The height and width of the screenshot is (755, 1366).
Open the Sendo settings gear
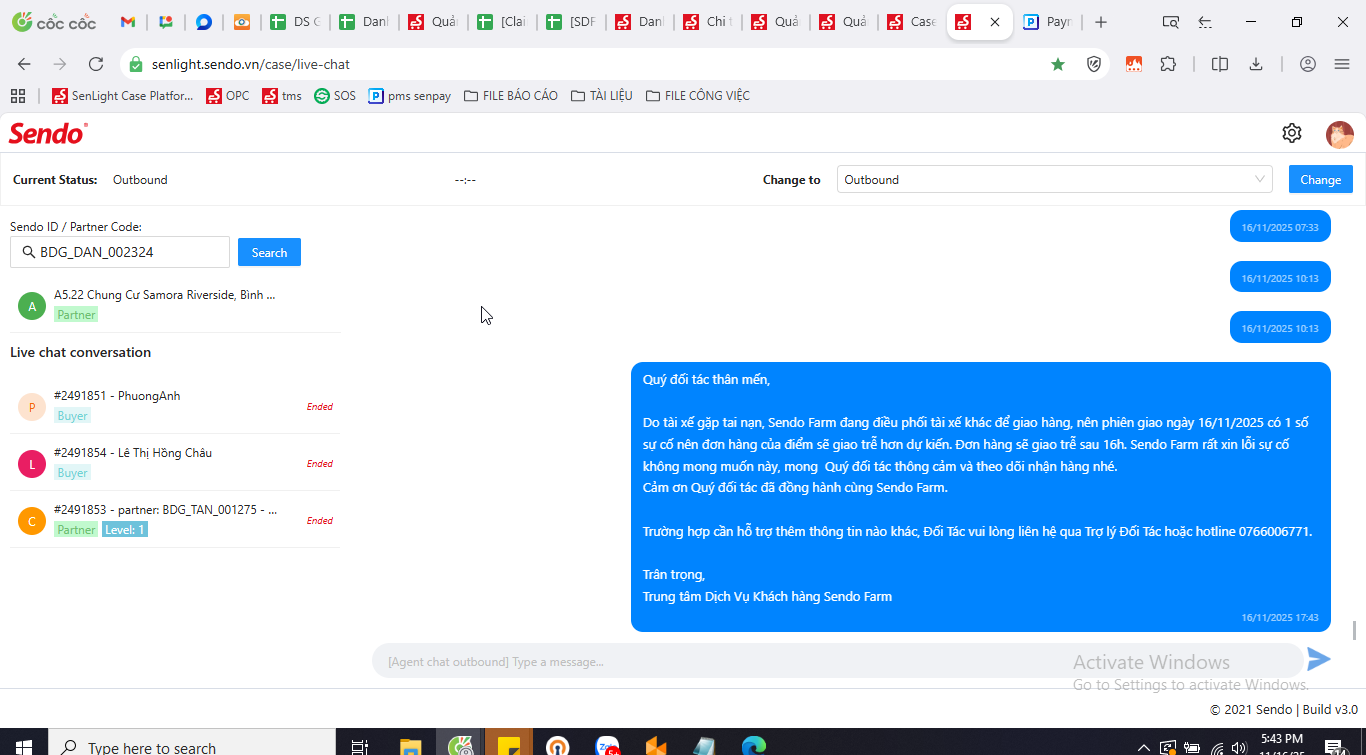pyautogui.click(x=1292, y=133)
